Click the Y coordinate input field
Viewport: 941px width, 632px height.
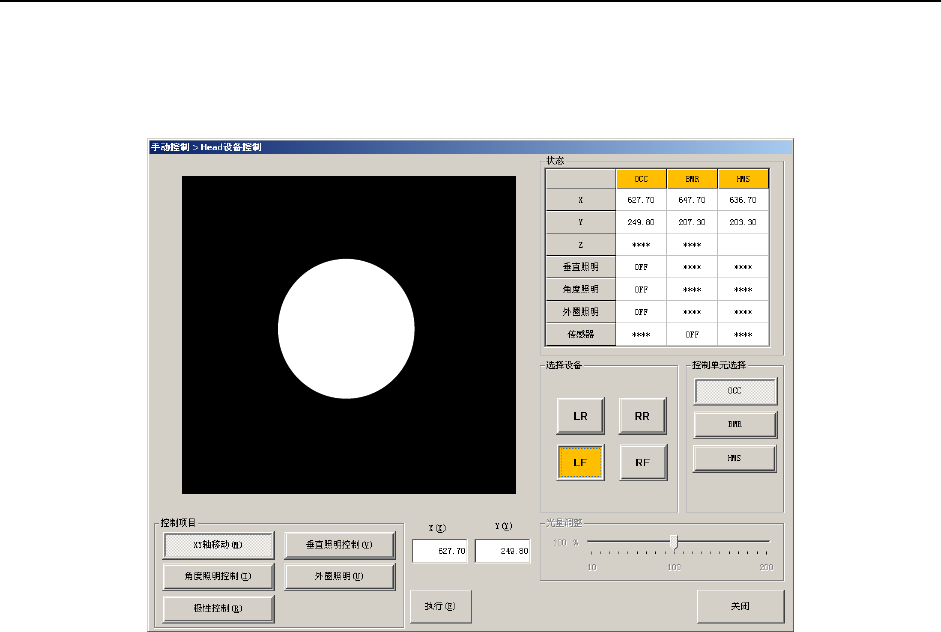[502, 551]
